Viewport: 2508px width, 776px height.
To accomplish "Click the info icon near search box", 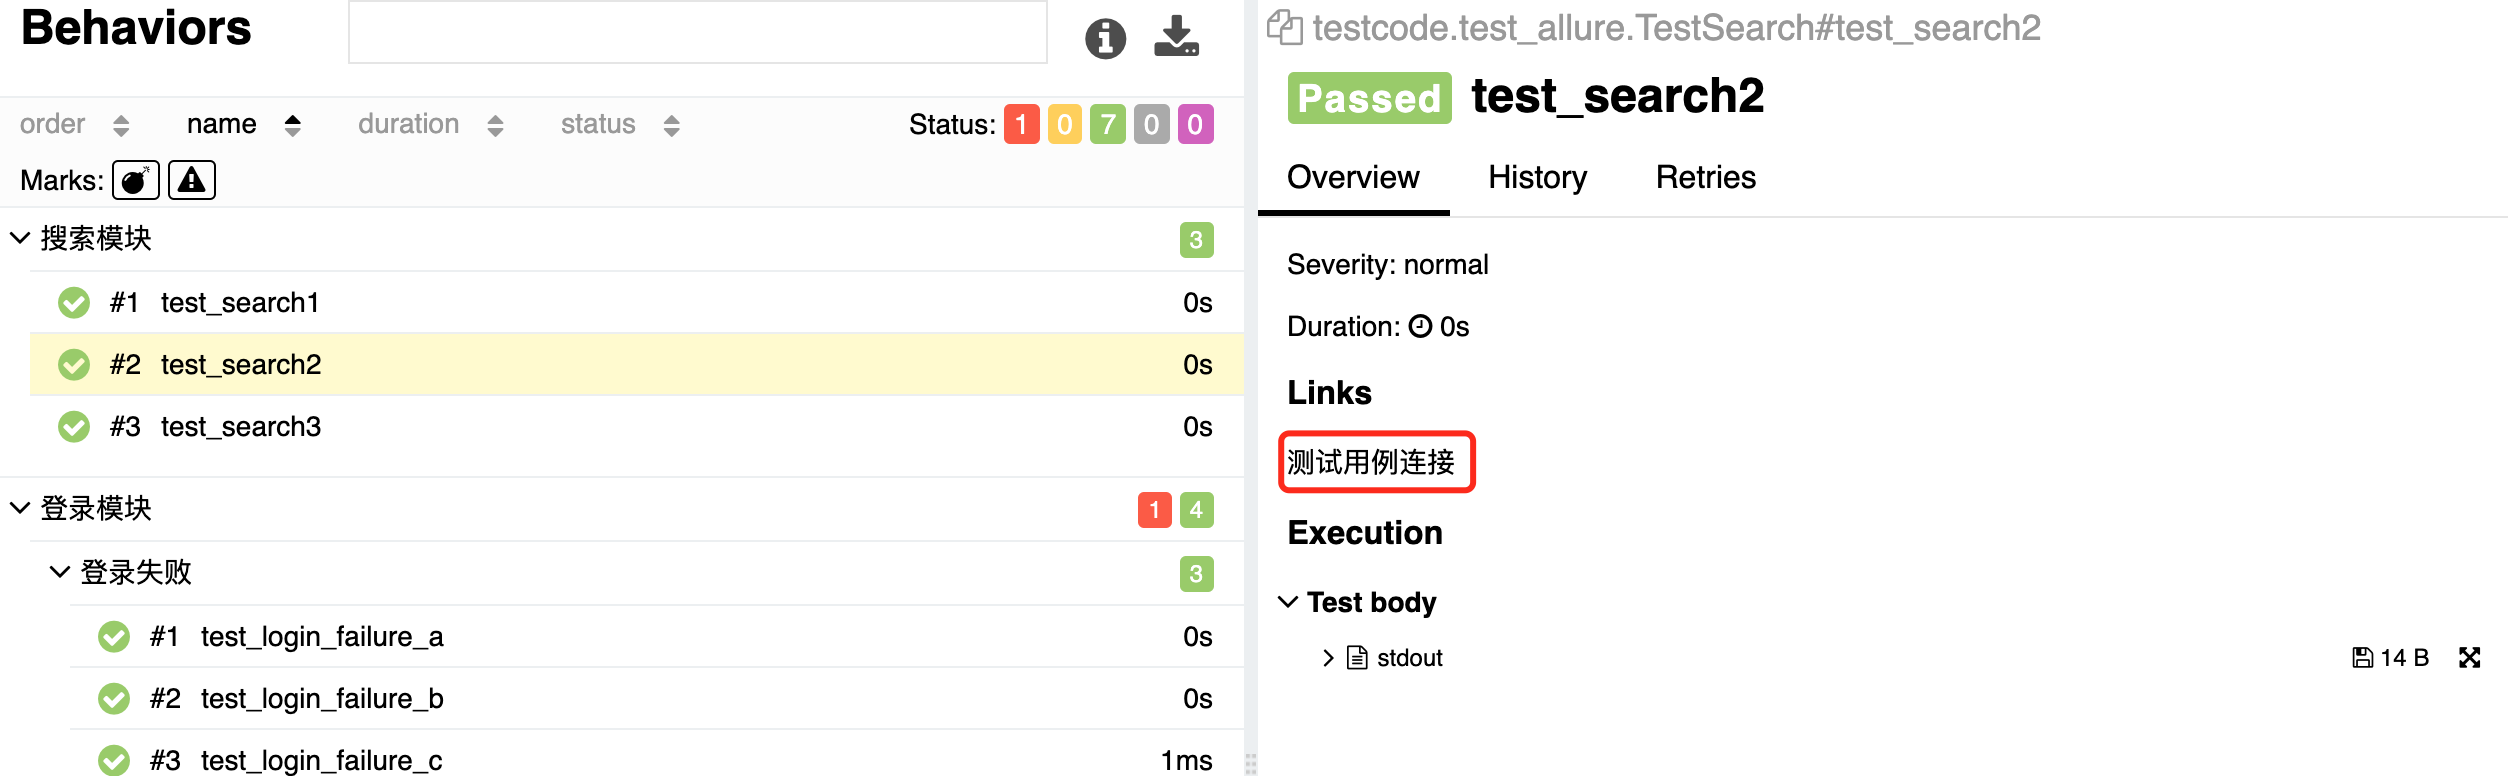I will [x=1105, y=39].
